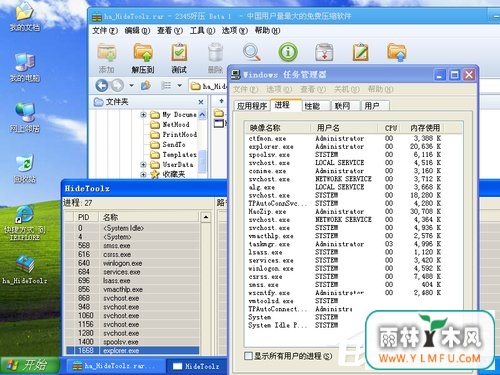Click the blue Back arrow in archive window
The width and height of the screenshot is (500, 375).
[102, 86]
